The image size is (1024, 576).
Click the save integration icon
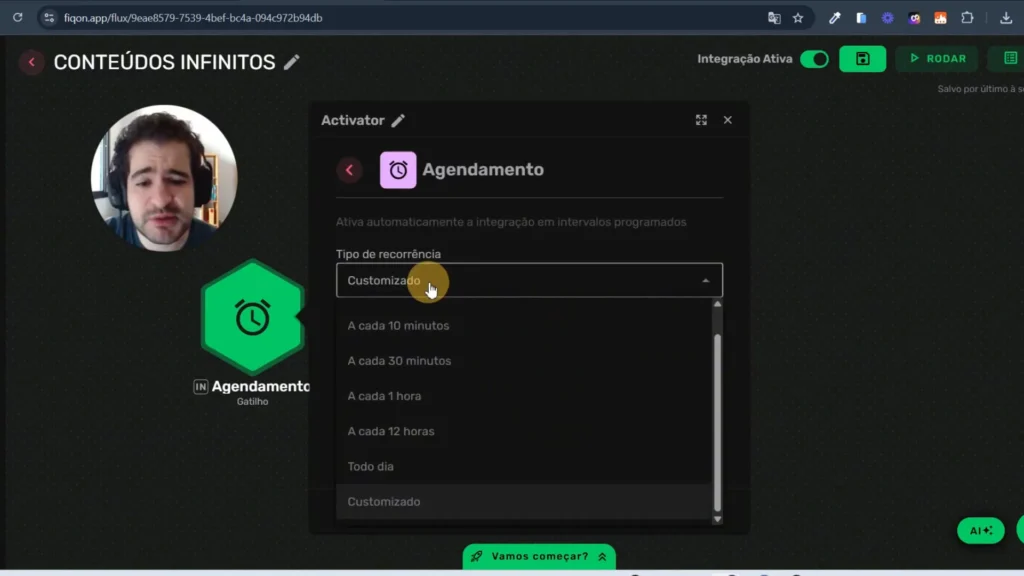tap(862, 59)
